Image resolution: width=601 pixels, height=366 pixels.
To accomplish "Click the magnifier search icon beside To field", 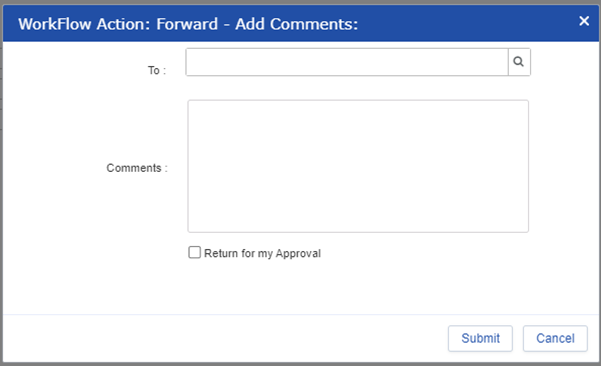I will [519, 62].
